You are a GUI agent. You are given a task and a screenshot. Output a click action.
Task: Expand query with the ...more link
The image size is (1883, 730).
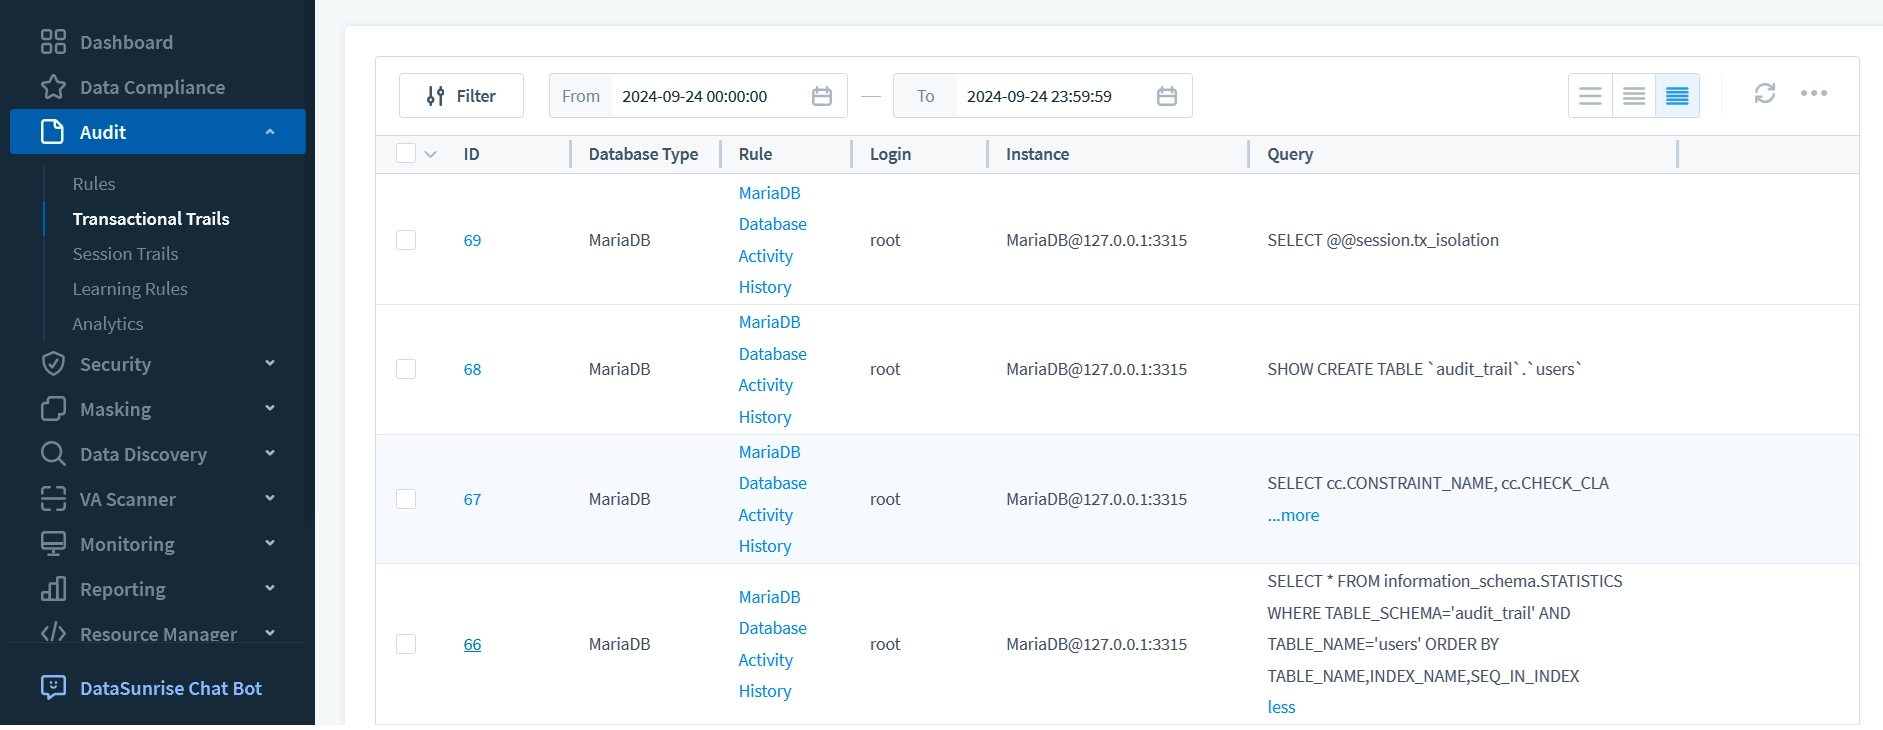click(x=1293, y=515)
